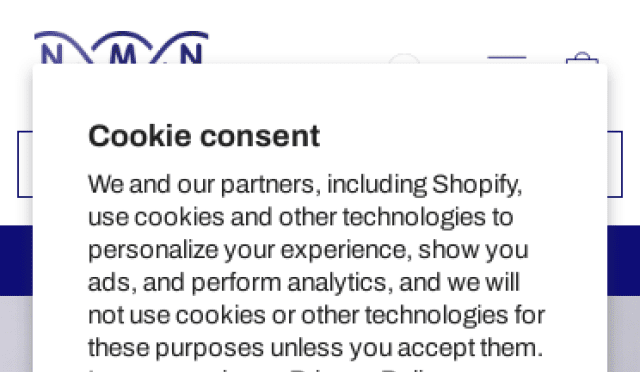
Task: Click the first N in the logo
Action: click(x=52, y=55)
